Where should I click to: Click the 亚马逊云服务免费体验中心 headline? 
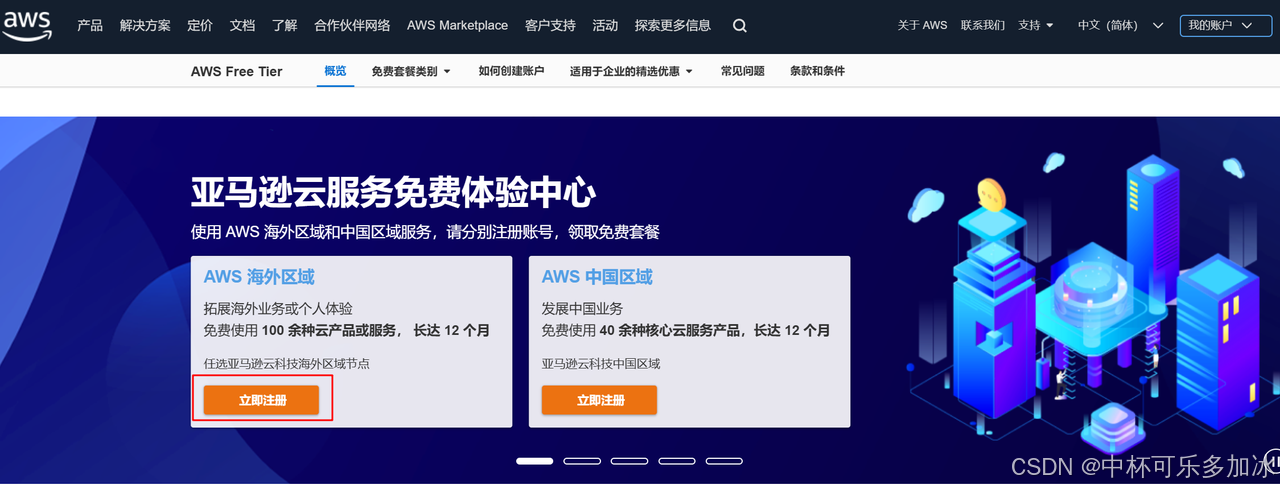tap(393, 192)
